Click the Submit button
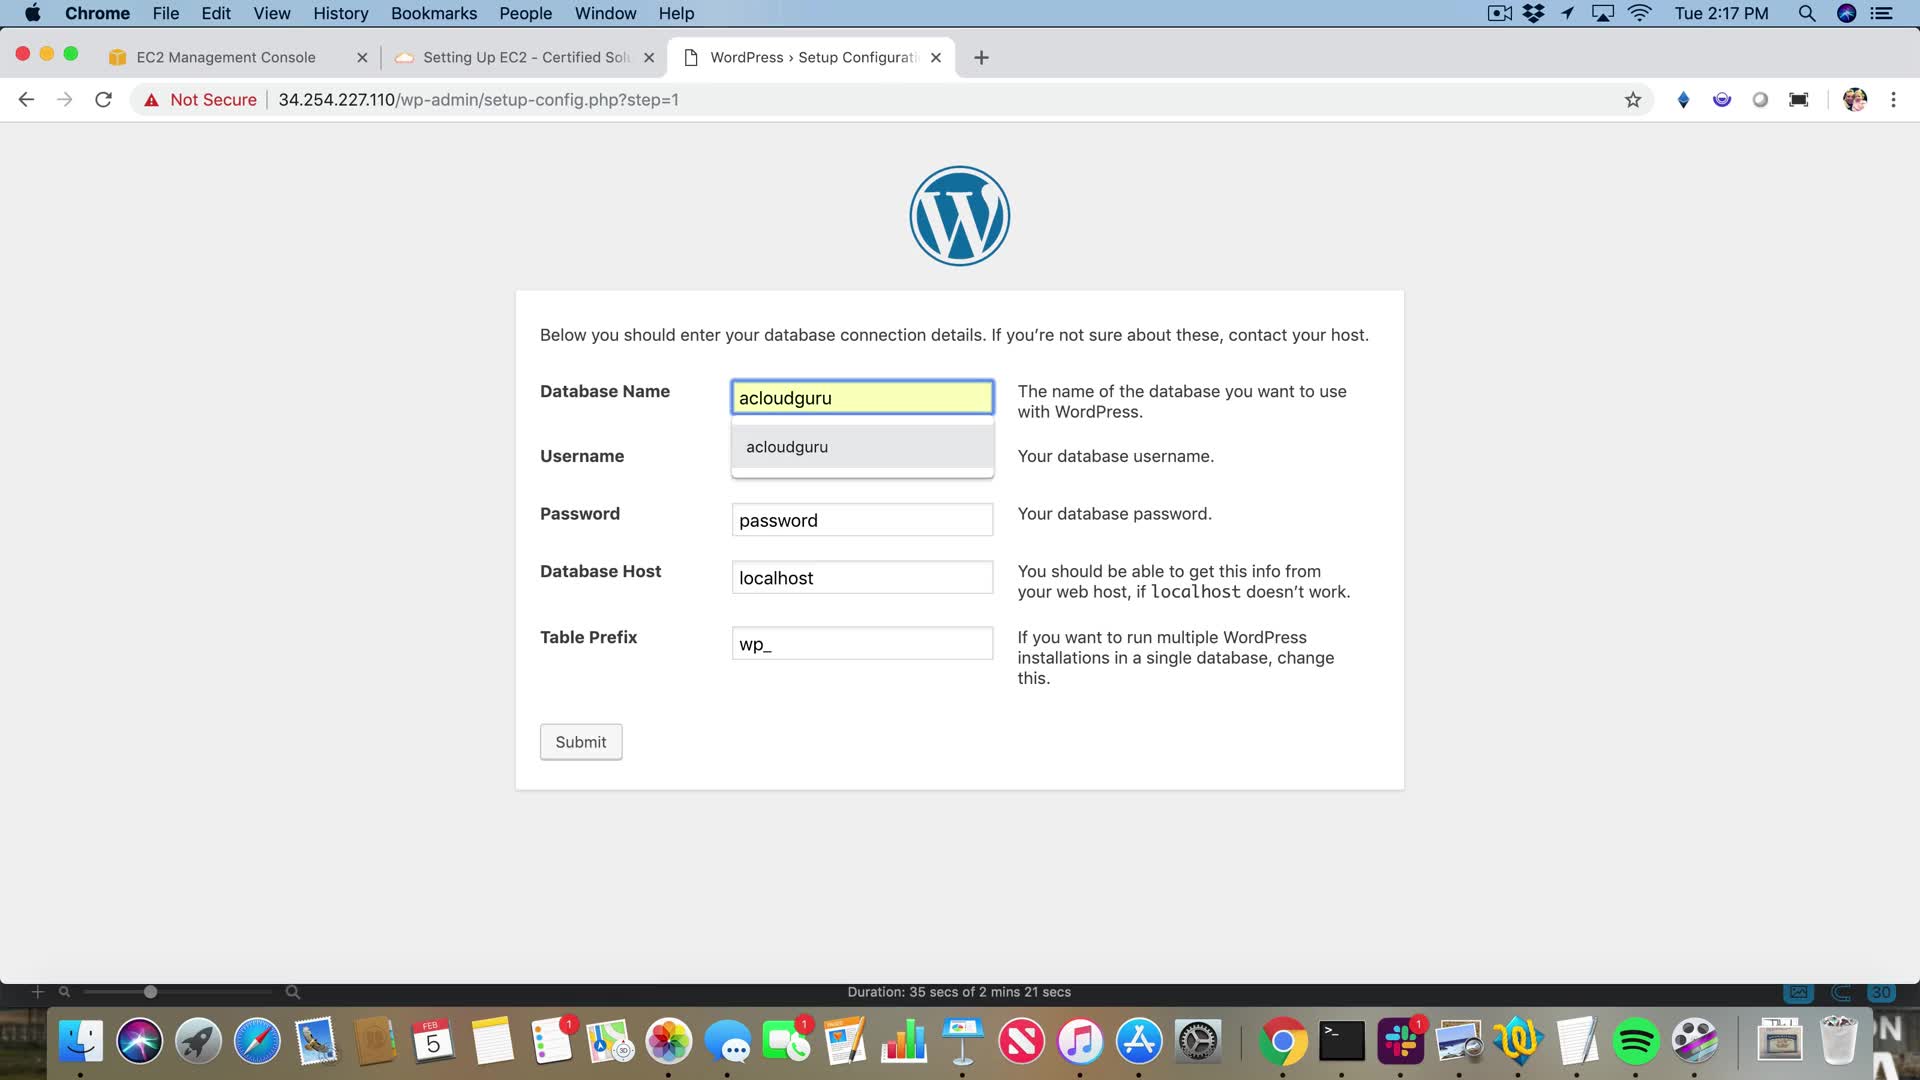This screenshot has width=1920, height=1080. click(581, 742)
